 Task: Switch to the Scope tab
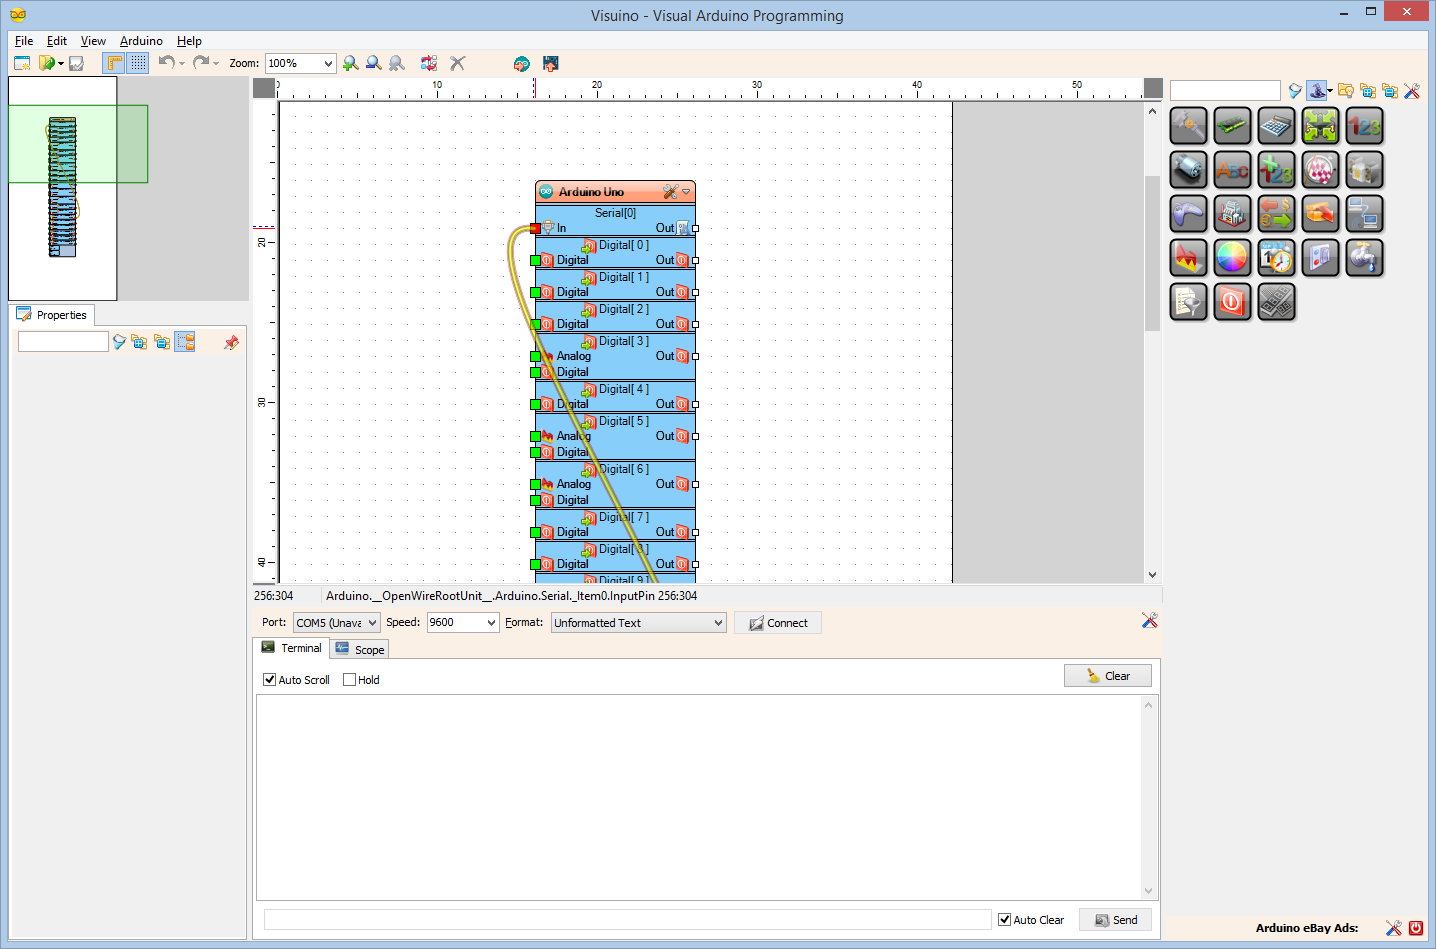359,648
